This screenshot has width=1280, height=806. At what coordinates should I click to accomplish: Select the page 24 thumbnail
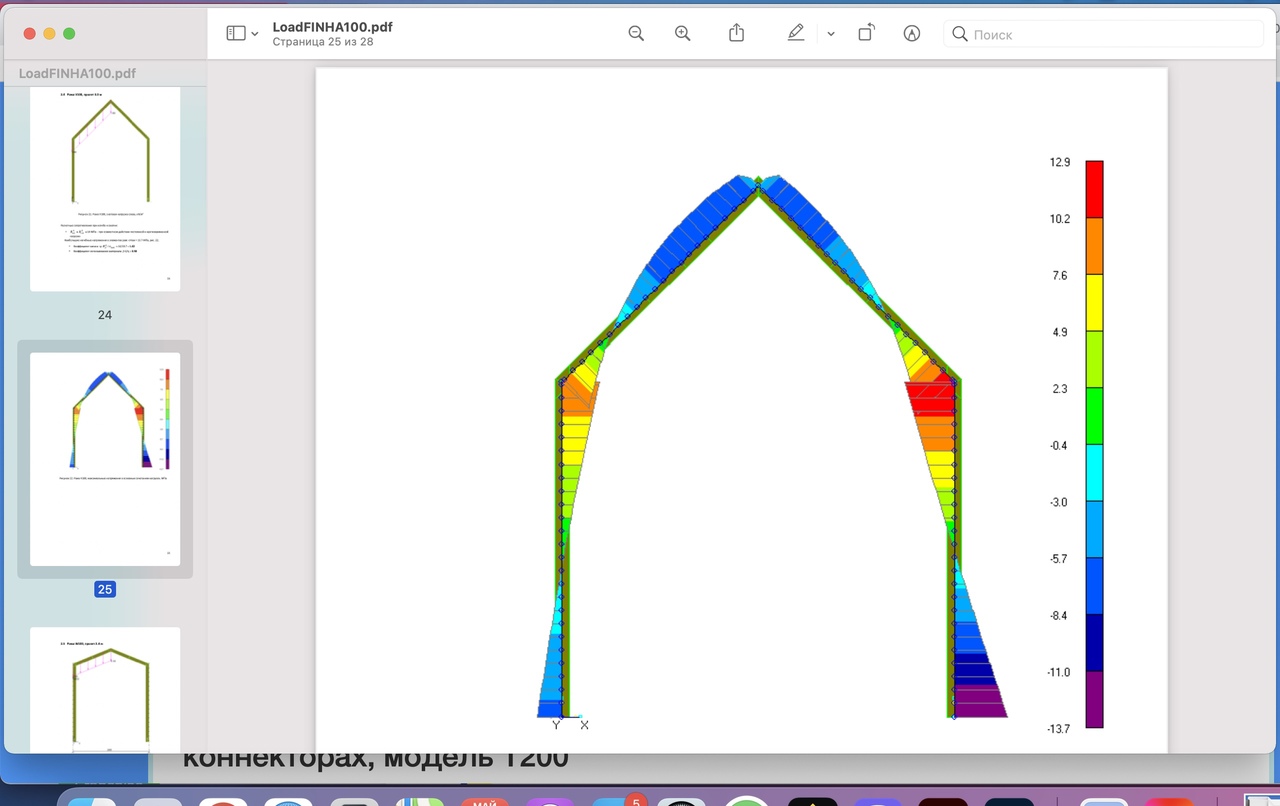105,189
